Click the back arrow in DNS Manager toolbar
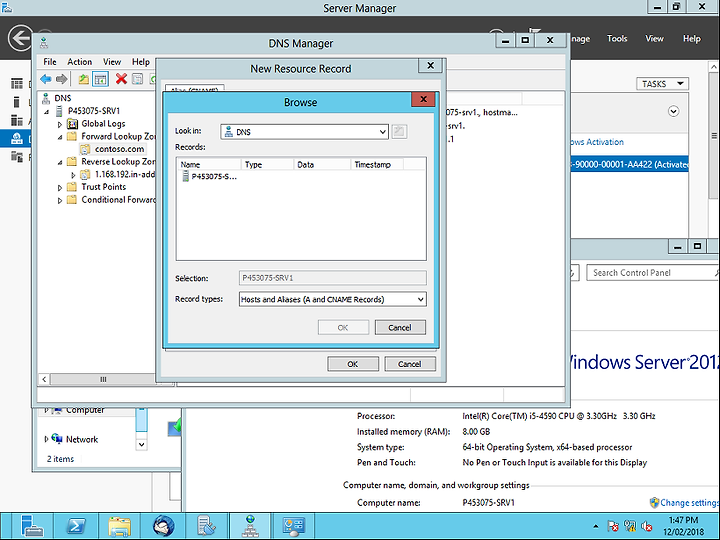 (x=45, y=79)
